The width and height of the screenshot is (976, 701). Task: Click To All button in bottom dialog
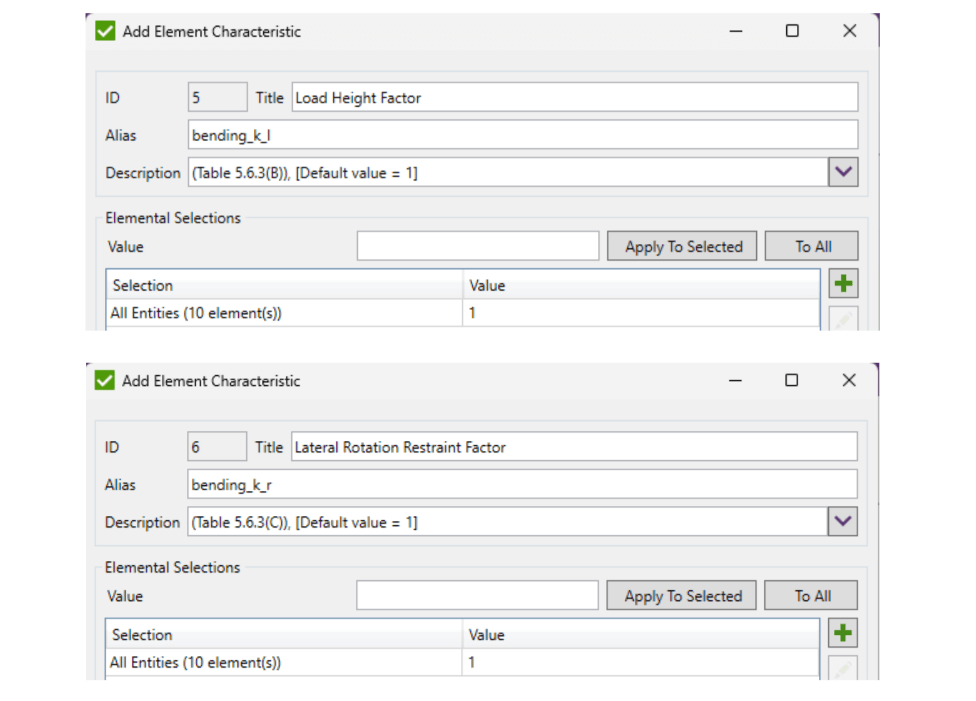810,596
